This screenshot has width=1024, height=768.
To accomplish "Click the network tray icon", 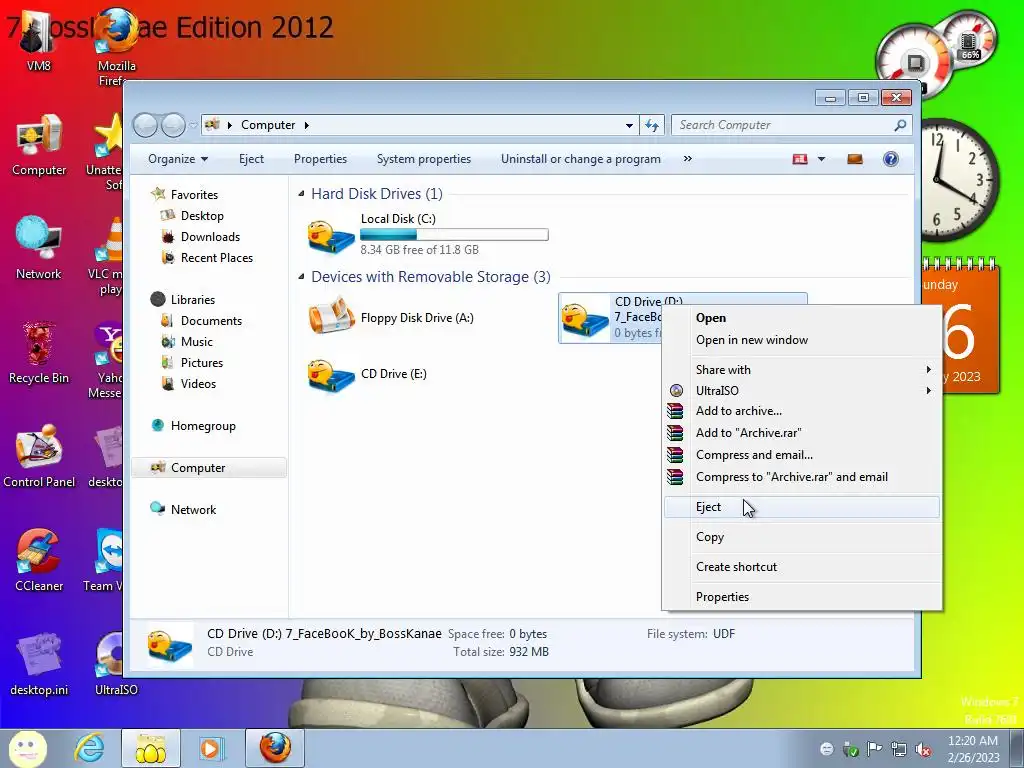I will coord(899,749).
